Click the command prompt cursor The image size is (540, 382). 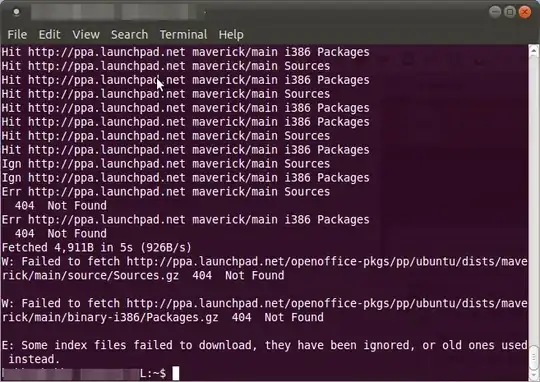pos(176,373)
